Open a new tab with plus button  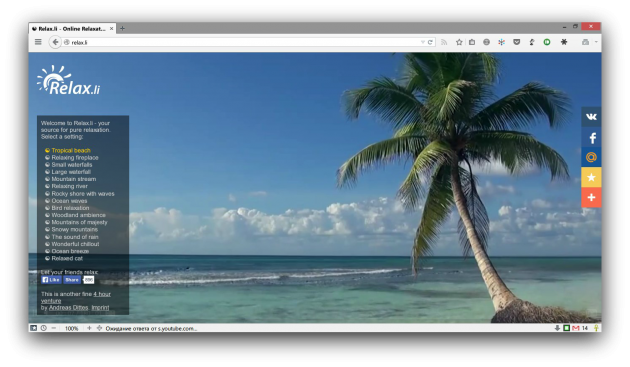pyautogui.click(x=123, y=29)
